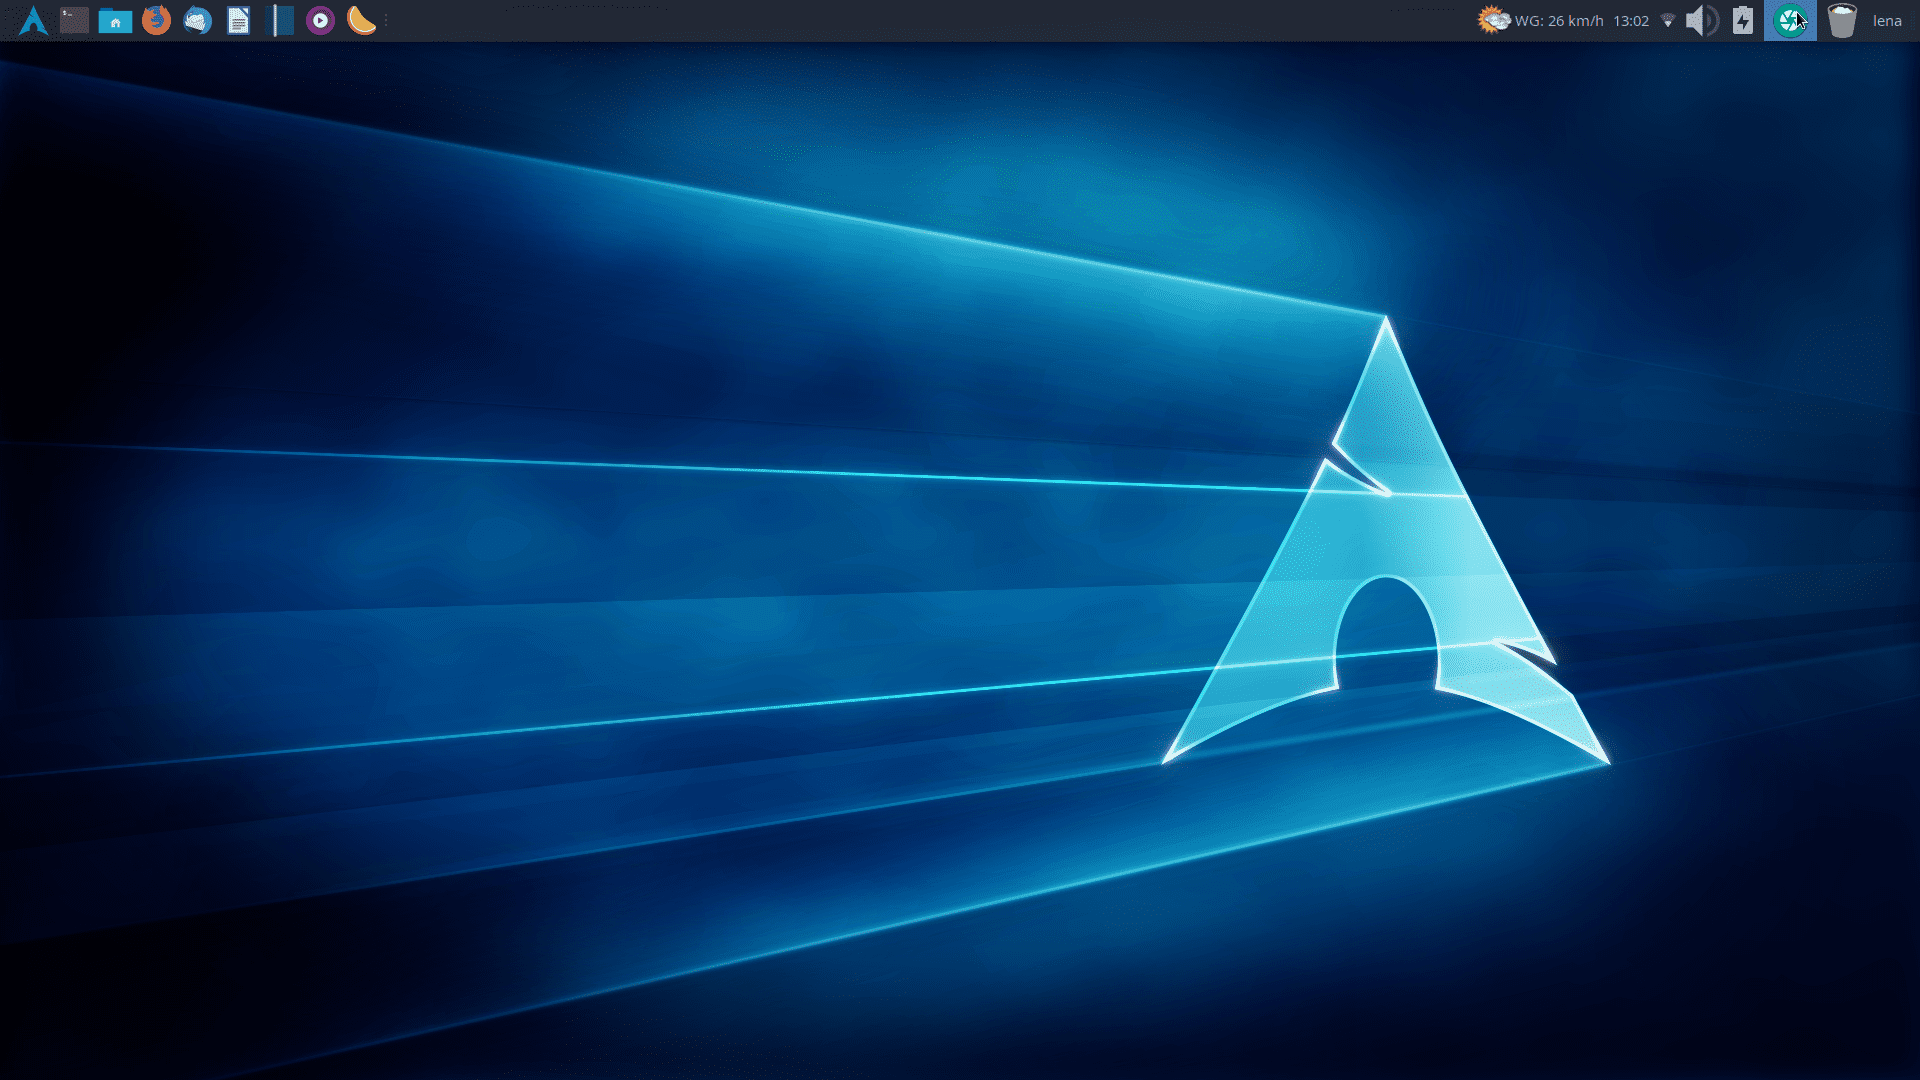
Task: Launch the LibreOffice Writer document icon
Action: pyautogui.click(x=238, y=20)
